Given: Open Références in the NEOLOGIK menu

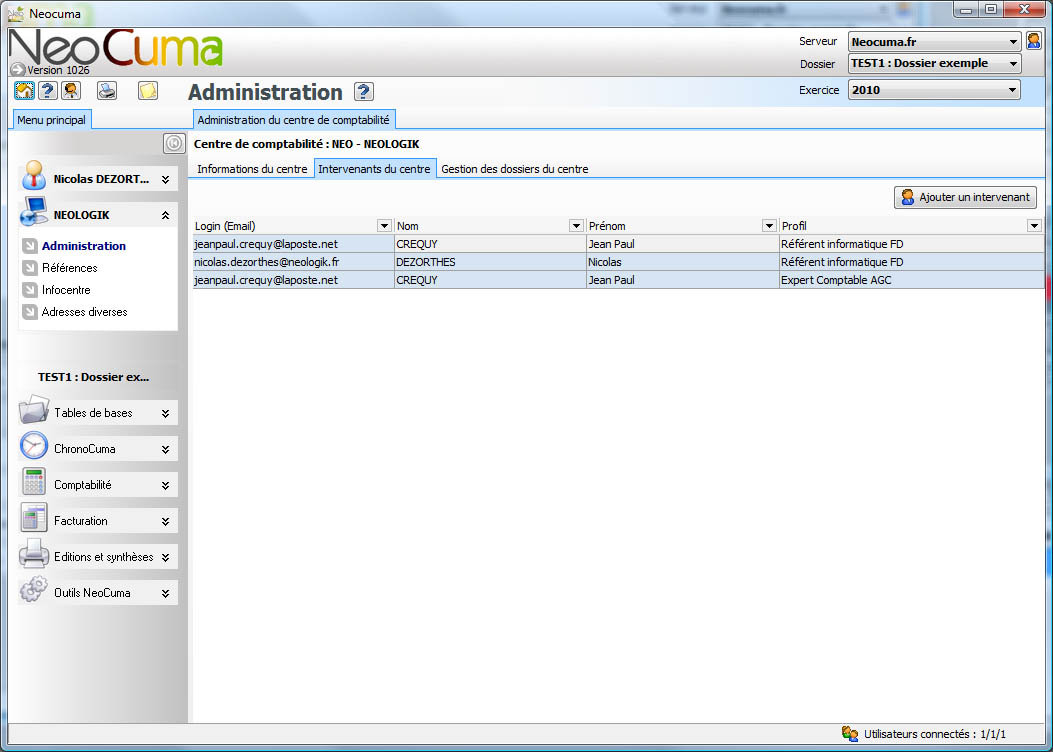Looking at the screenshot, I should tap(69, 268).
